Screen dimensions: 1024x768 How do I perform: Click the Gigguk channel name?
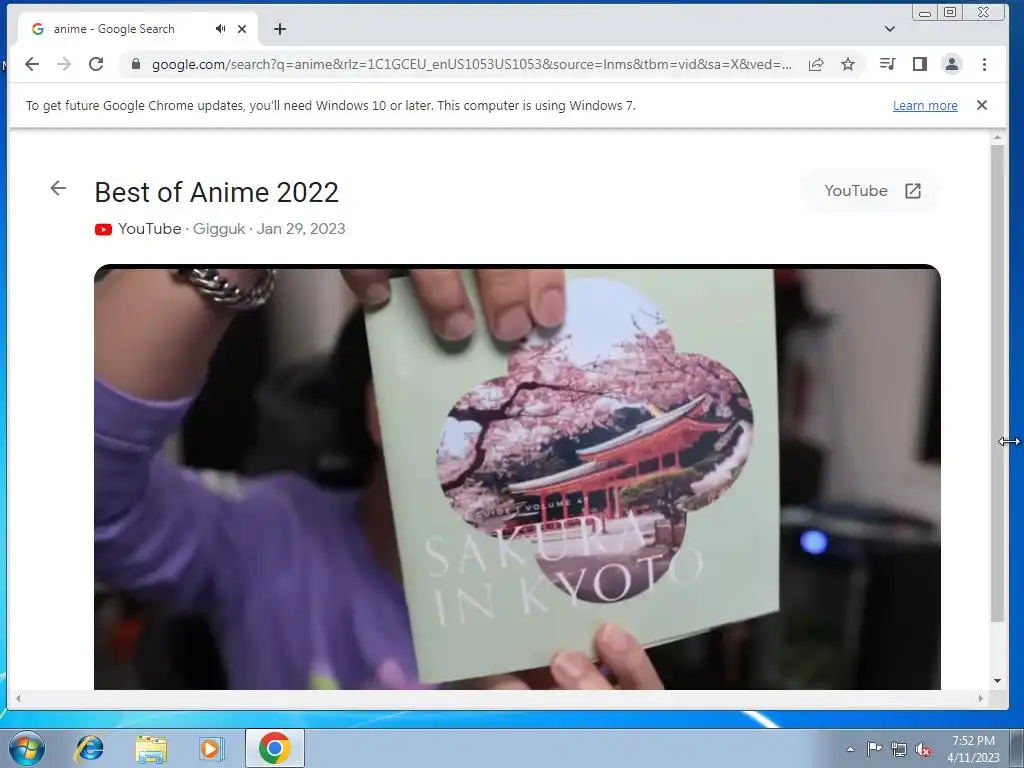pyautogui.click(x=219, y=229)
